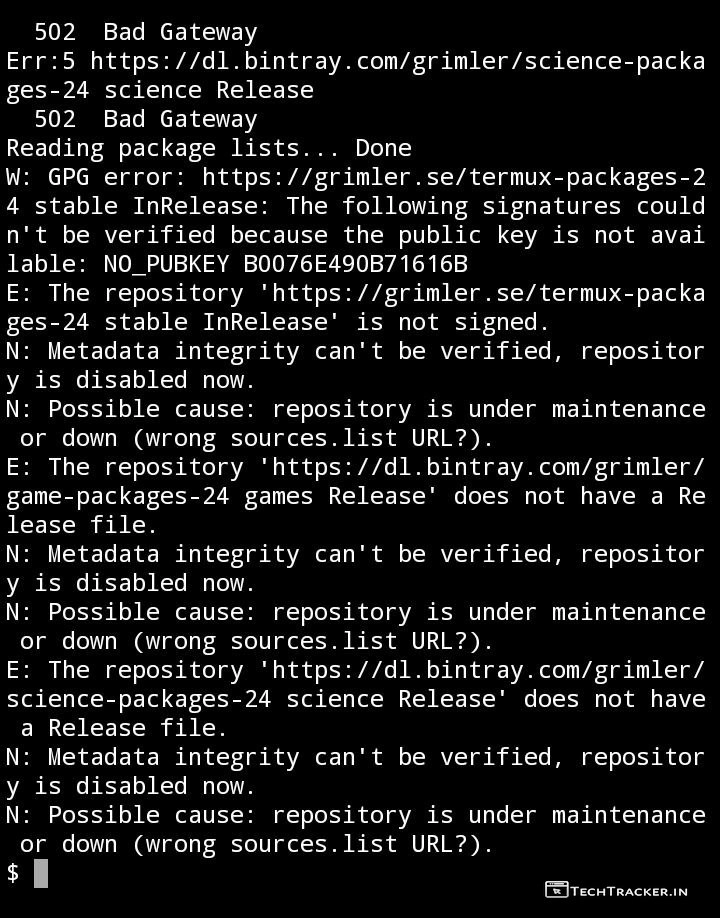720x918 pixels.
Task: Click '502 Bad Gateway' directly below Err:5 line
Action: [145, 119]
